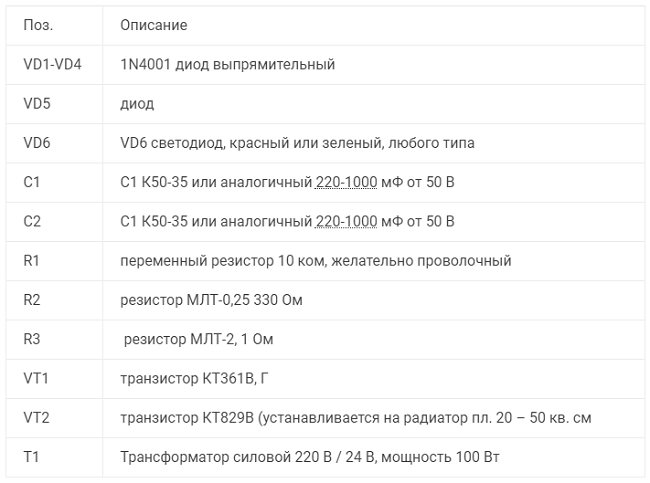Screen dimensions: 650x483
Task: Select the R2 position cell
Action: click(30, 300)
